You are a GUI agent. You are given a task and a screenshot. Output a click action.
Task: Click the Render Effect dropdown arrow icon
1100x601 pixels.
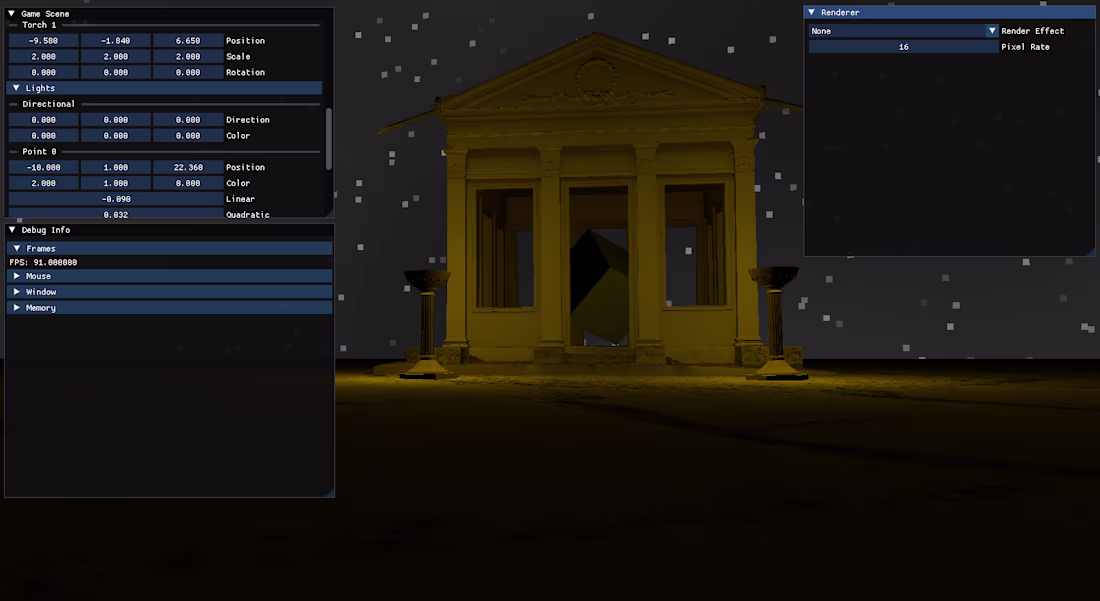point(991,31)
